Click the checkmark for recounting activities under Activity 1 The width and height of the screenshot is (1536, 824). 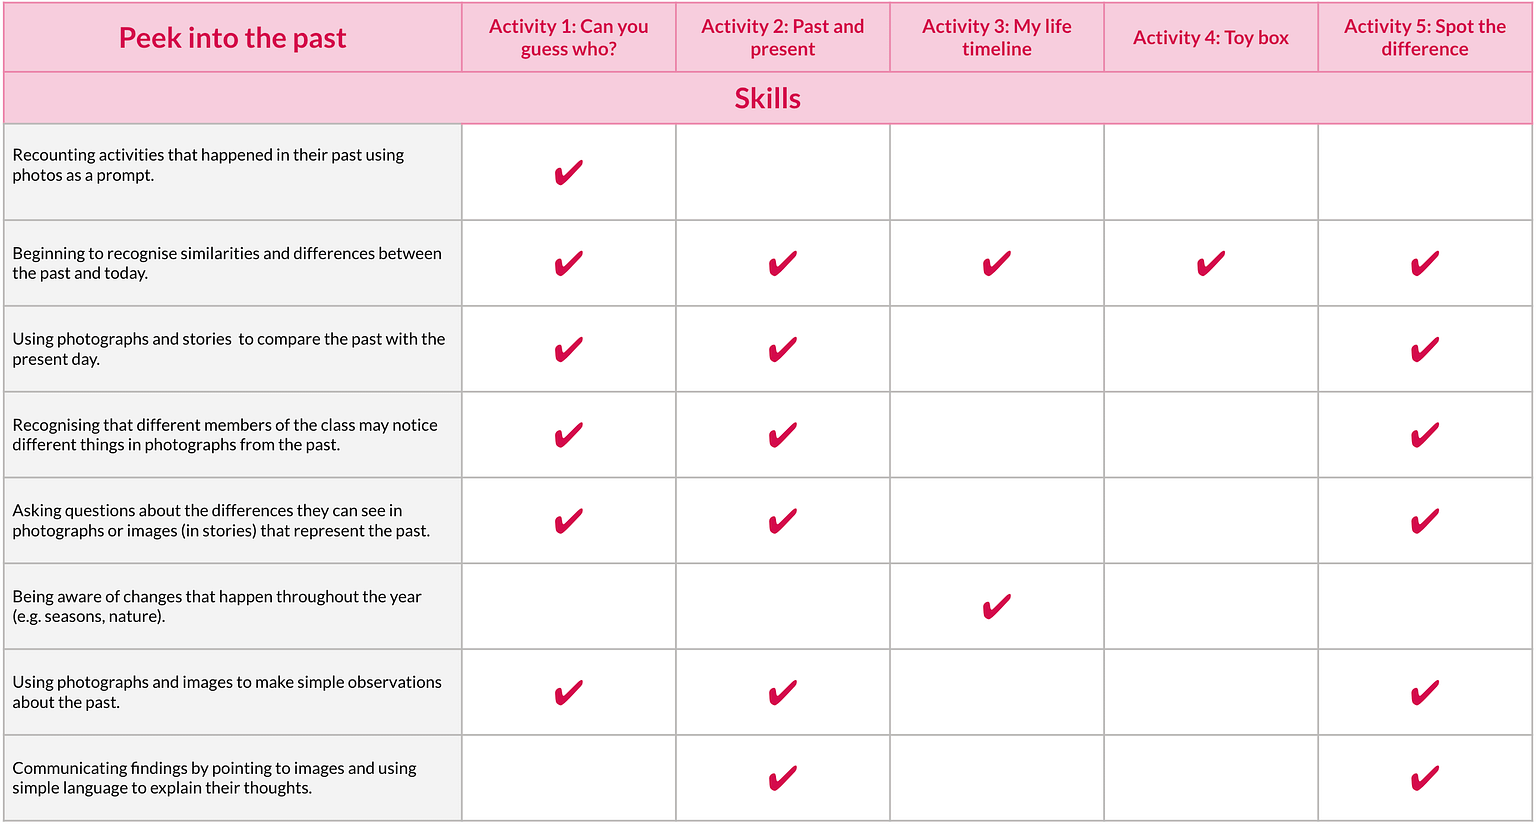click(x=568, y=173)
